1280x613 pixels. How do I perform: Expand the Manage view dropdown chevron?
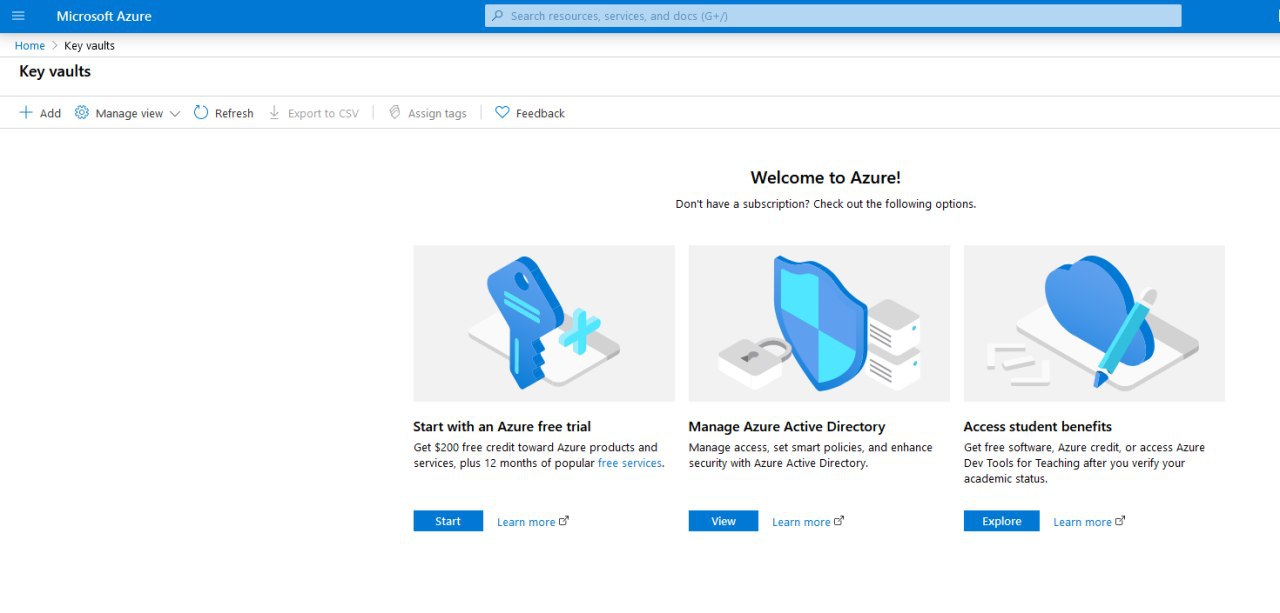tap(175, 114)
